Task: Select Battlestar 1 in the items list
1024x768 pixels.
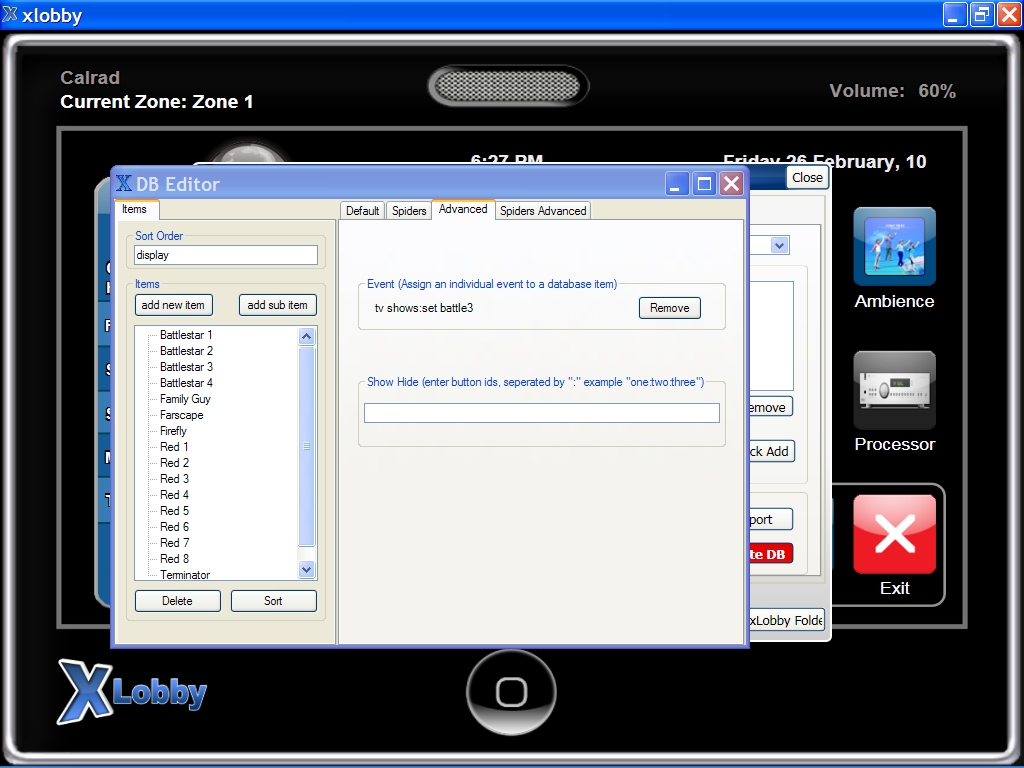Action: click(x=186, y=335)
